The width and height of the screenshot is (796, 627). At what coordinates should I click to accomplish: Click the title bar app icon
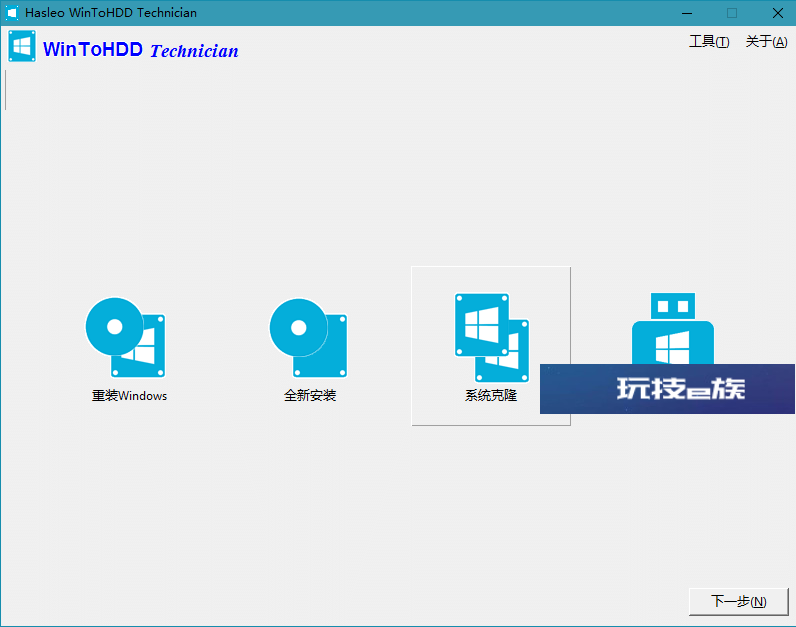[12, 13]
